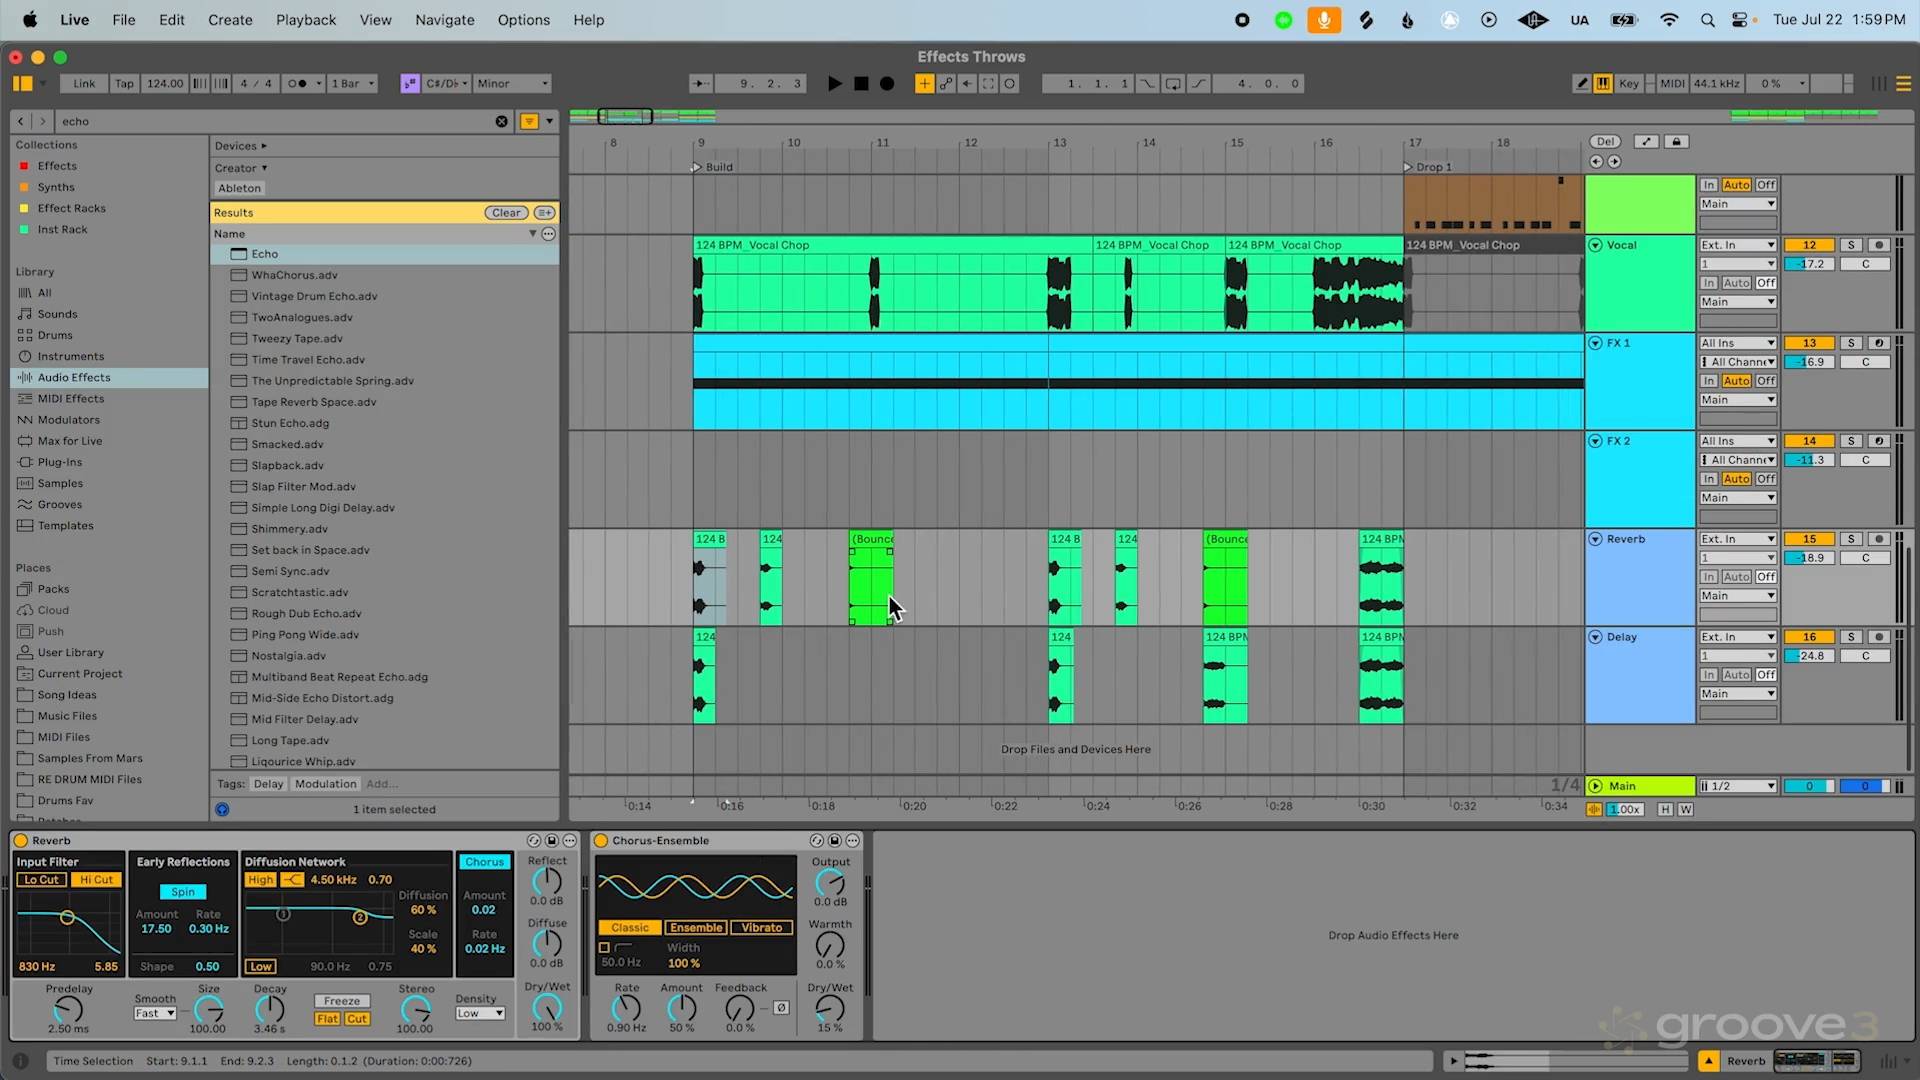Image resolution: width=1920 pixels, height=1080 pixels.
Task: Toggle the scale mode icon
Action: [x=410, y=84]
